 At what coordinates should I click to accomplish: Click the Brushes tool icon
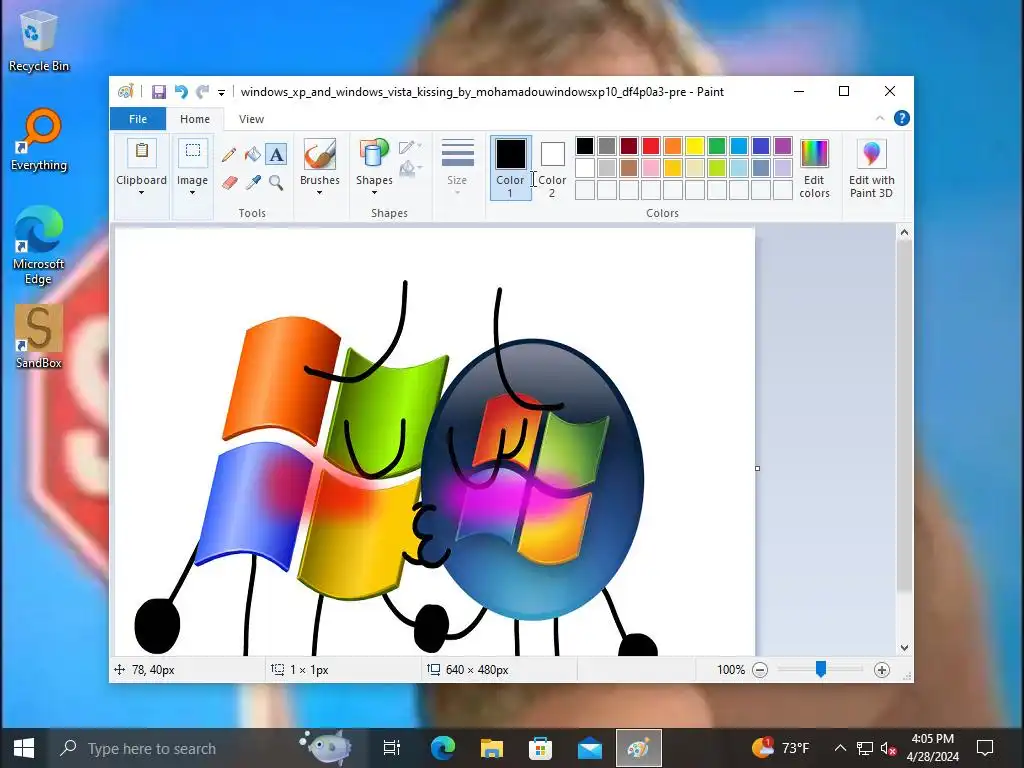pyautogui.click(x=319, y=155)
